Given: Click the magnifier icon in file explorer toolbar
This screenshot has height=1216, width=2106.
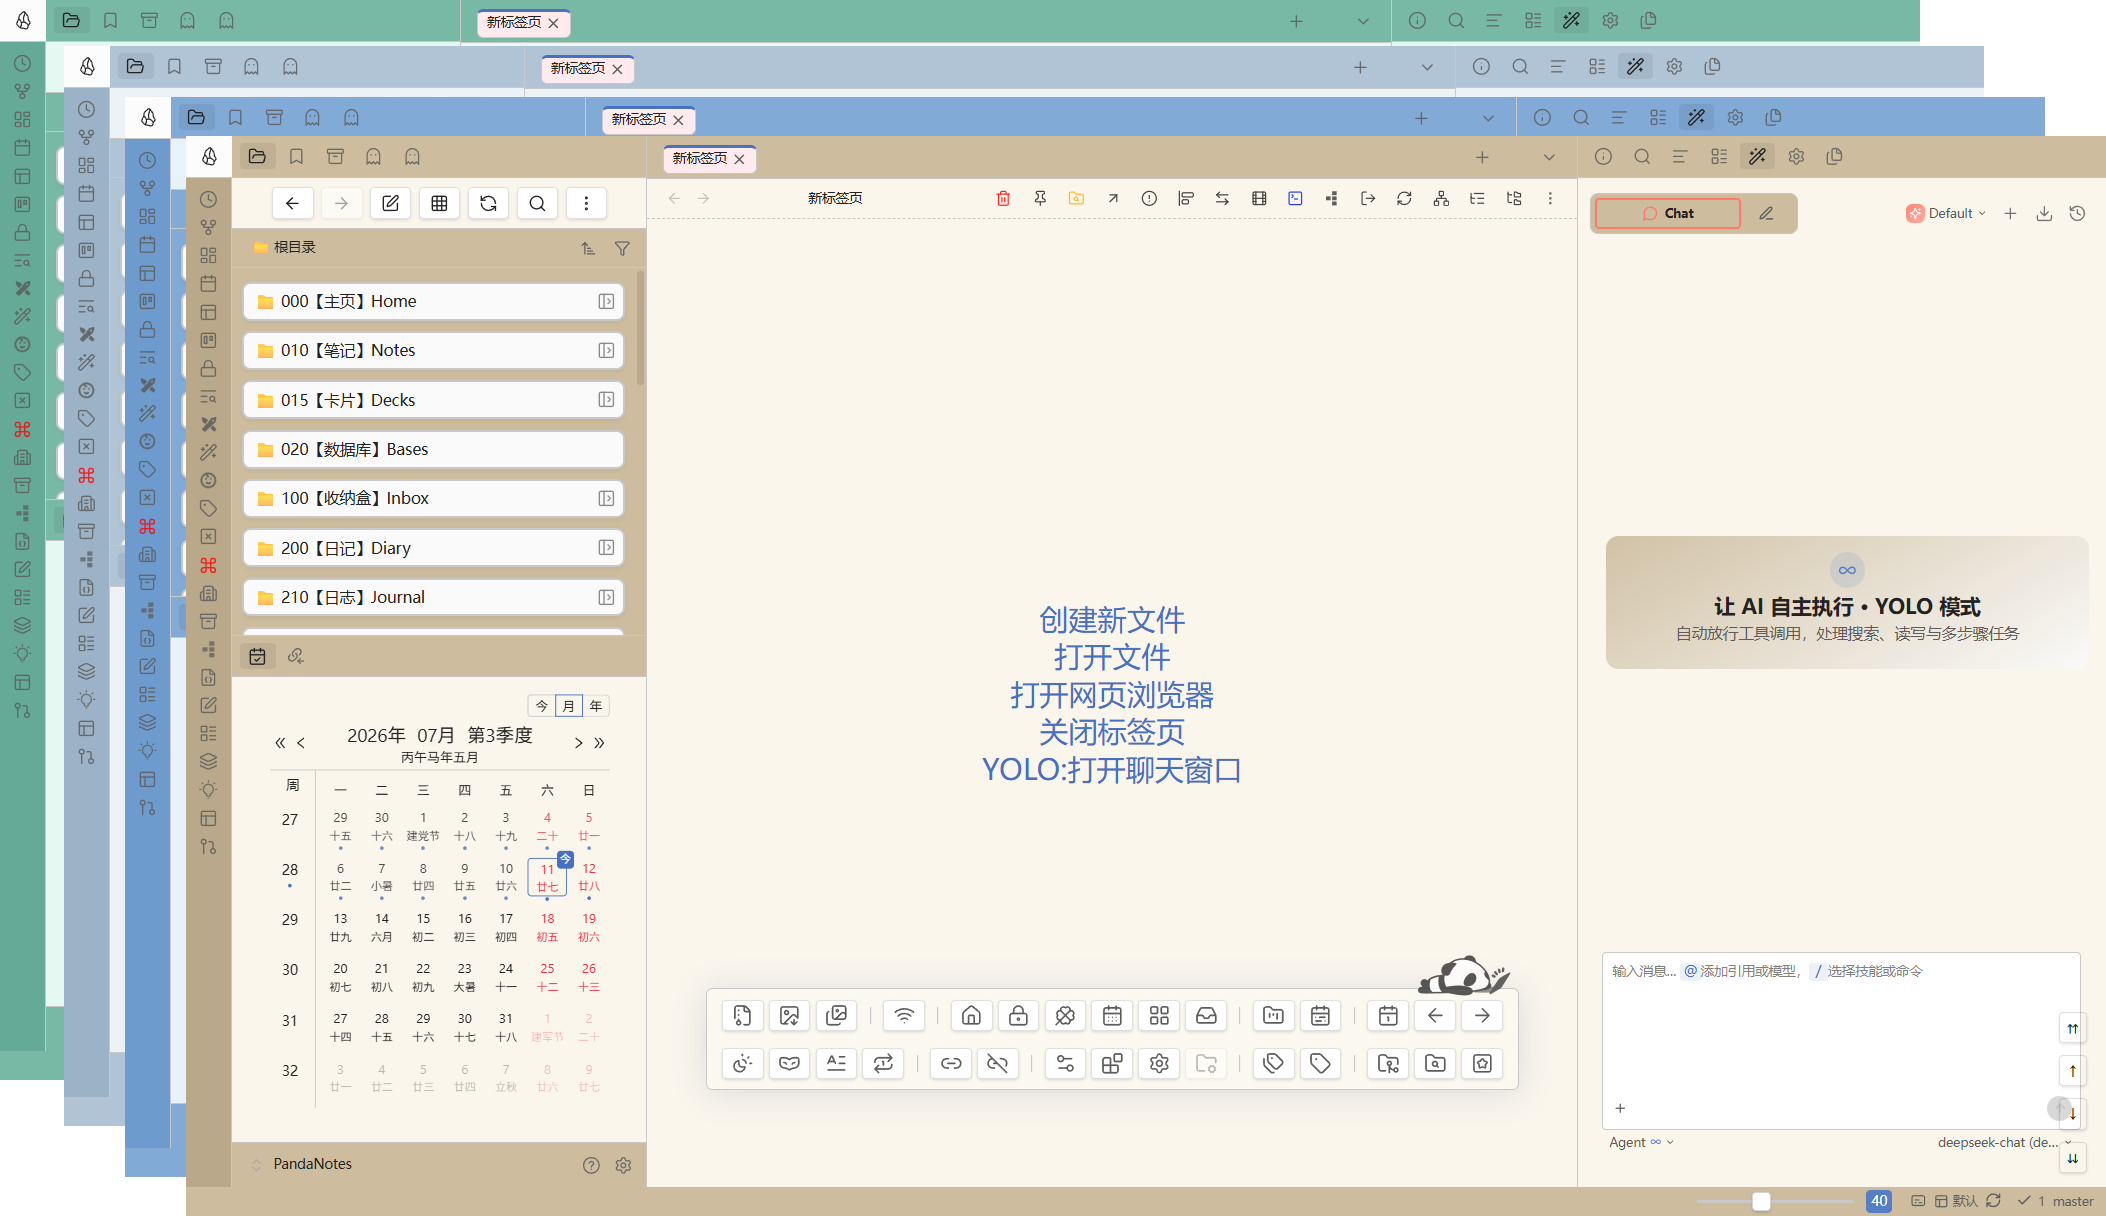Looking at the screenshot, I should coord(537,204).
